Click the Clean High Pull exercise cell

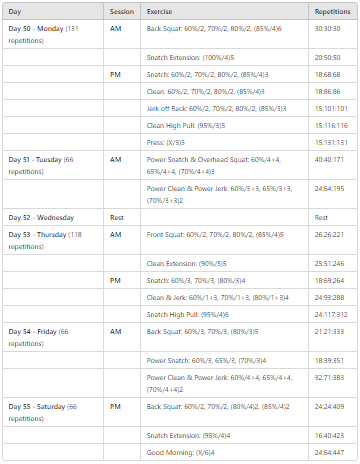(224, 126)
